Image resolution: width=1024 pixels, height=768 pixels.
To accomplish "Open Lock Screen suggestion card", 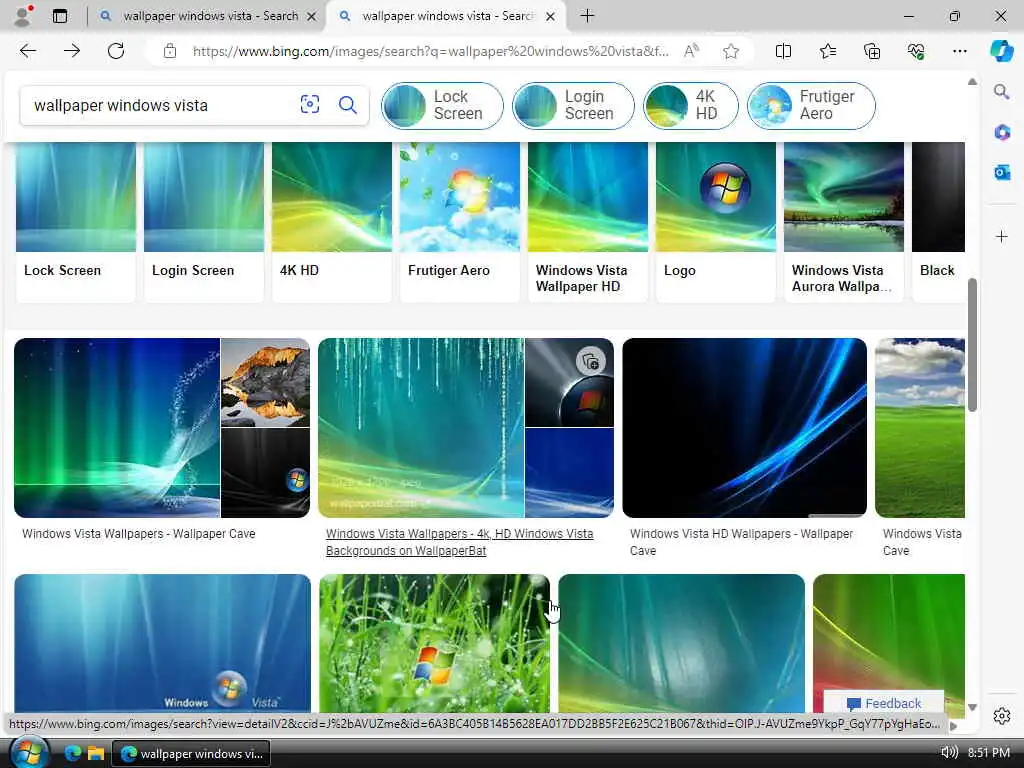I will coord(76,222).
